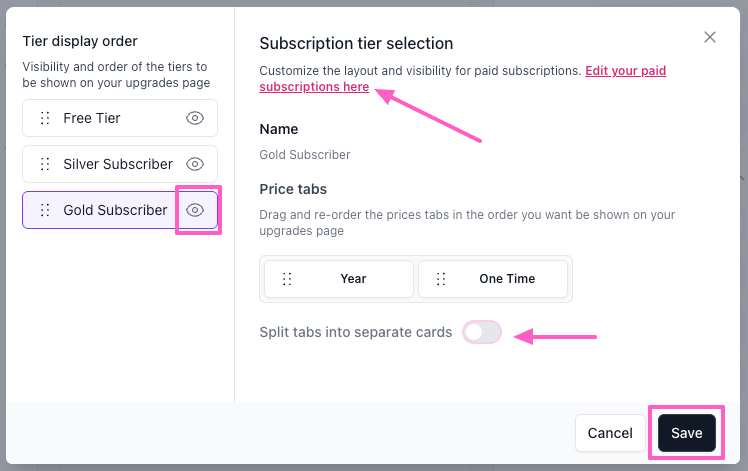Toggle visibility of the Free Tier
Image resolution: width=748 pixels, height=471 pixels.
(x=195, y=118)
